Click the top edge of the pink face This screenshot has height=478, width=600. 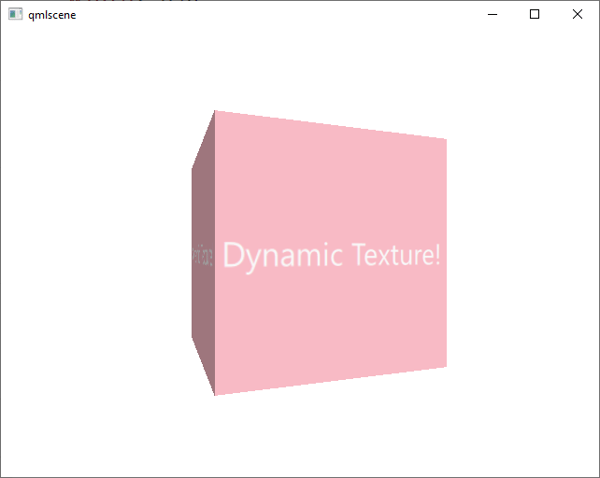pyautogui.click(x=330, y=125)
